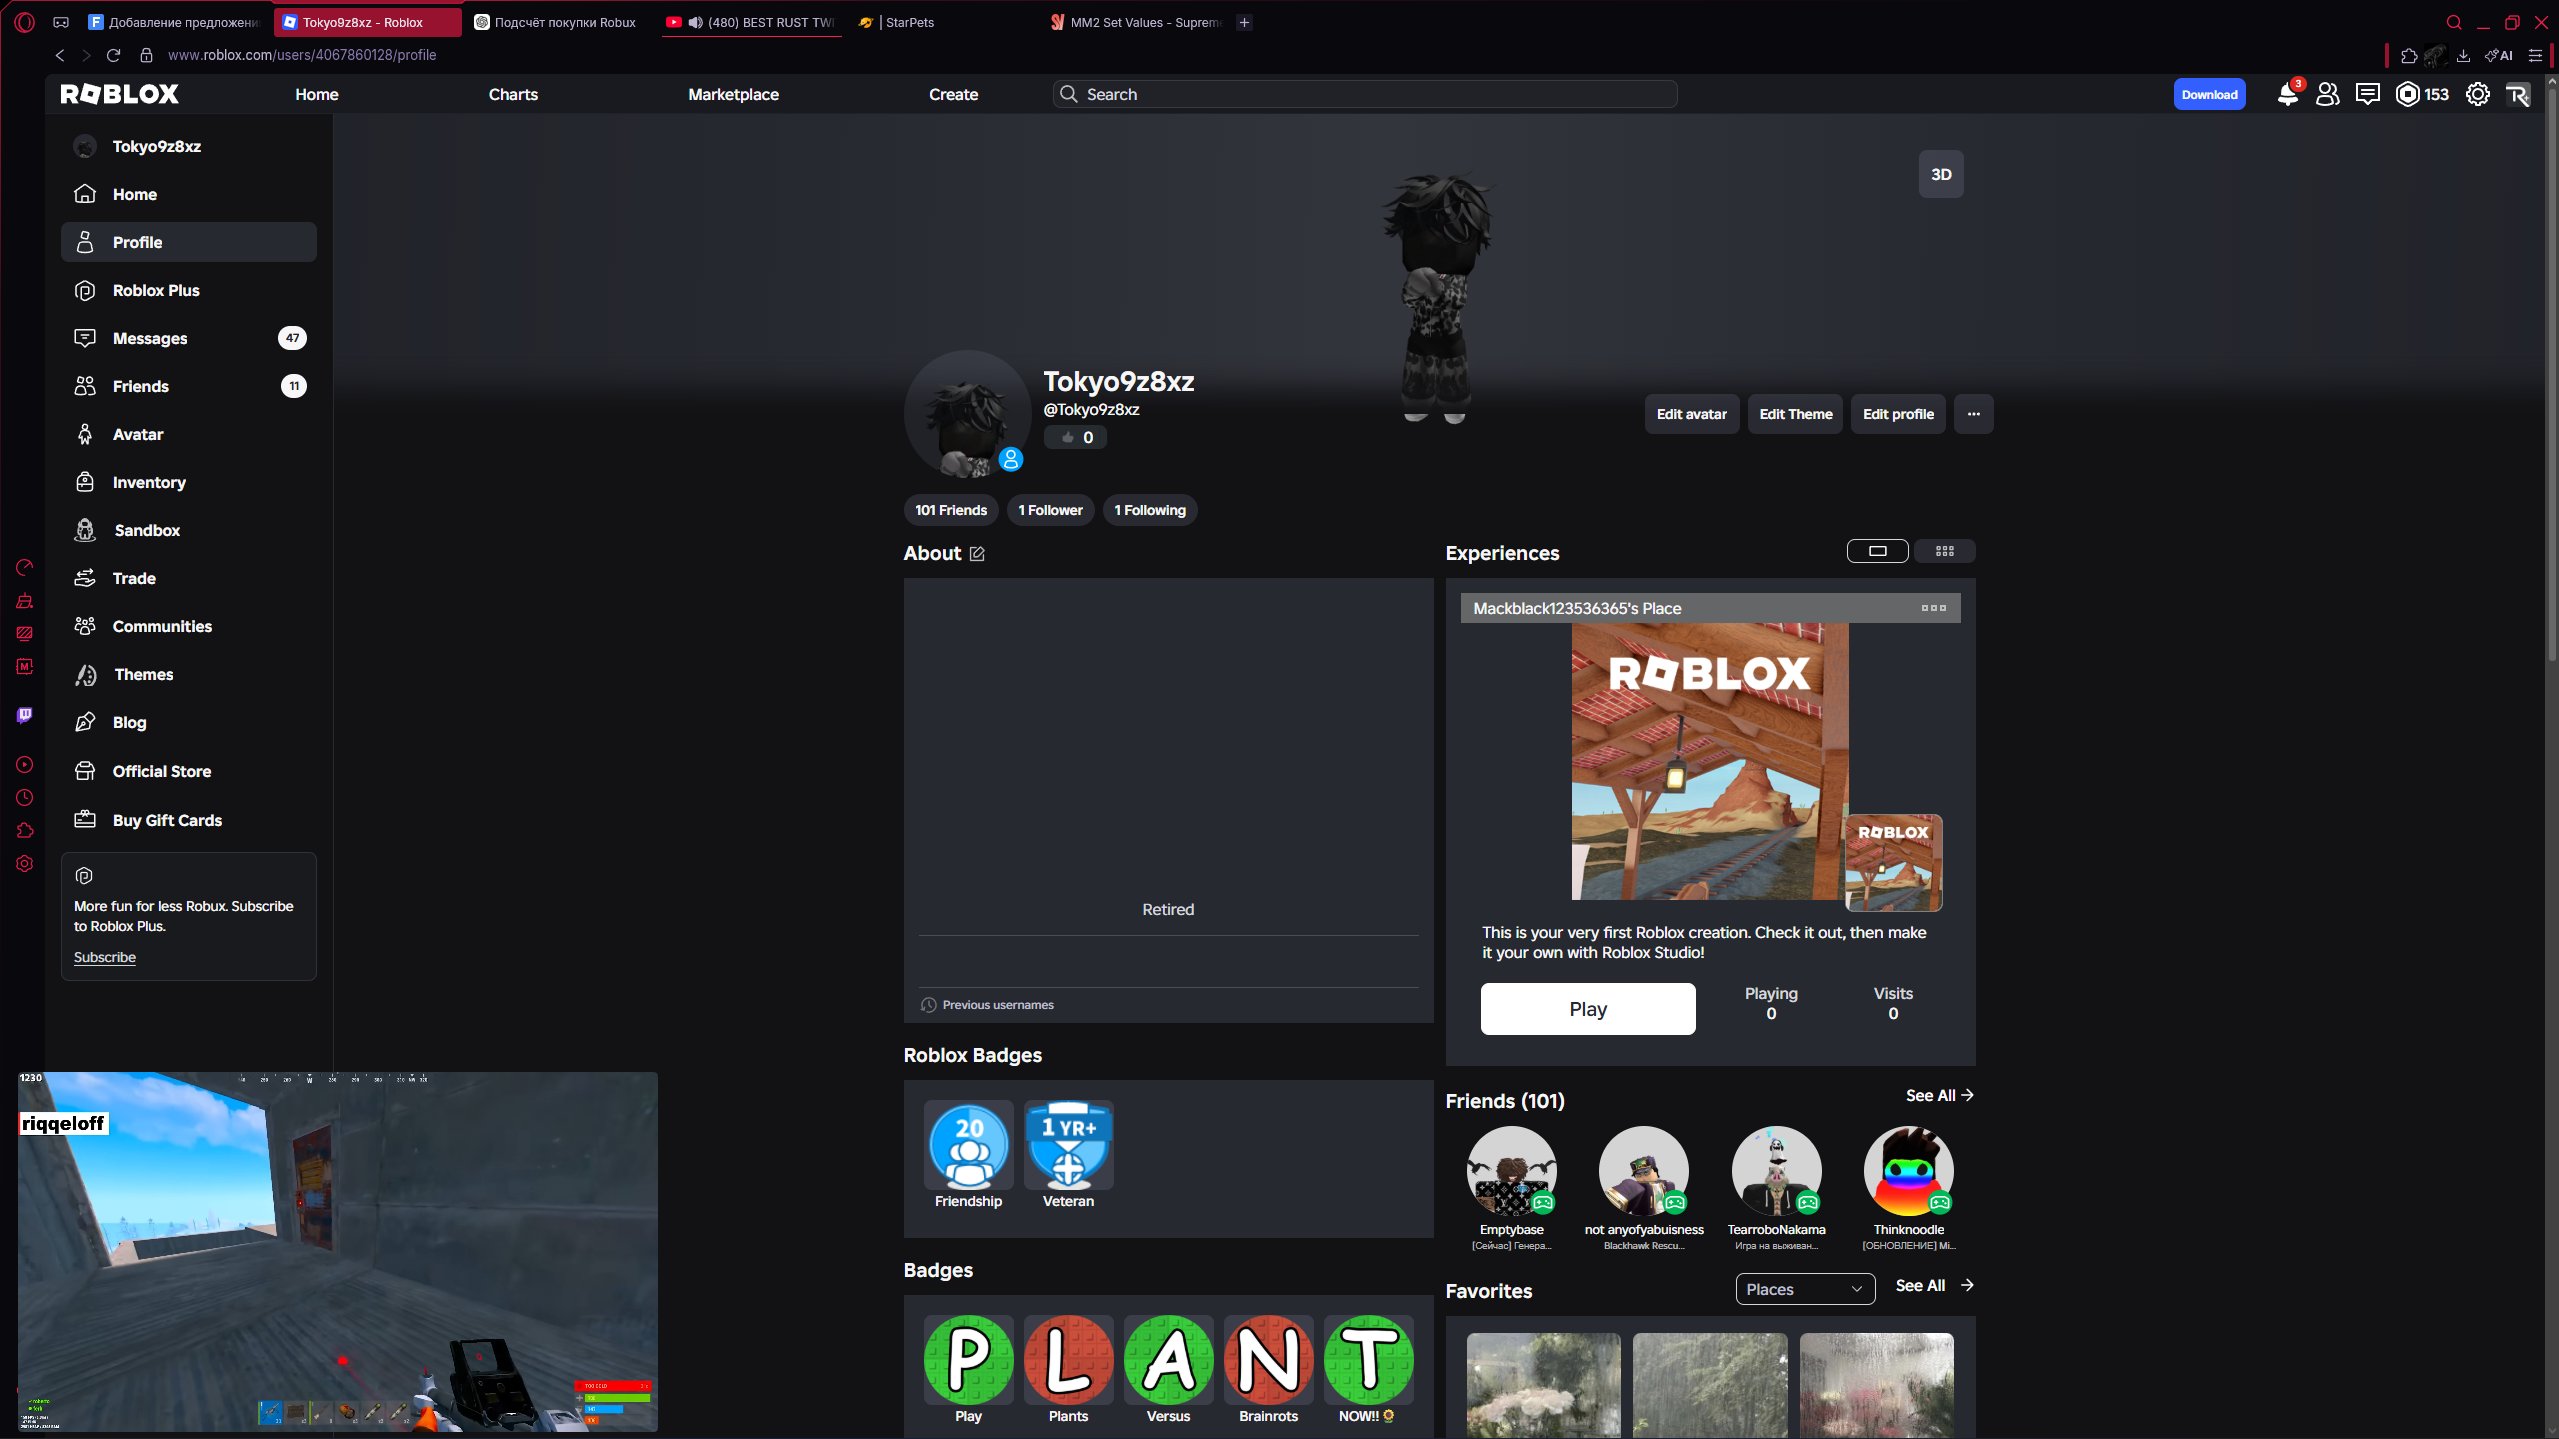2559x1439 pixels.
Task: Open Create in the top navigation
Action: [953, 94]
